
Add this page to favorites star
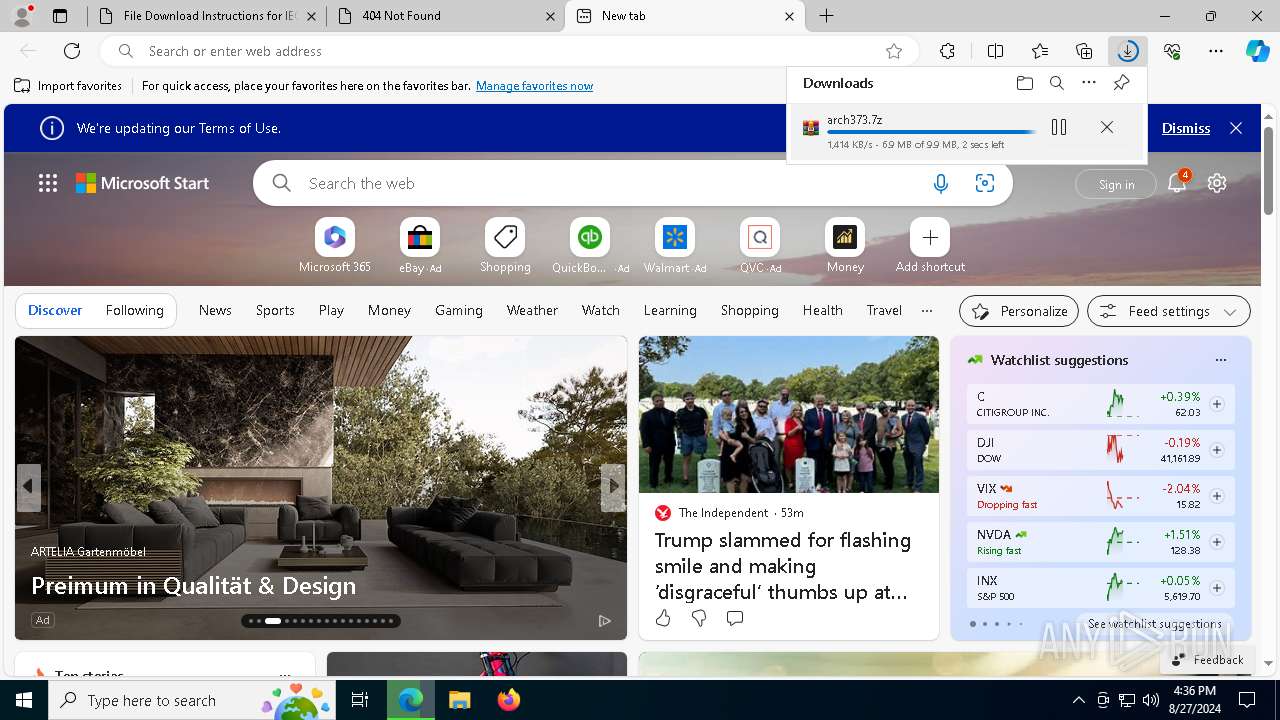(894, 51)
